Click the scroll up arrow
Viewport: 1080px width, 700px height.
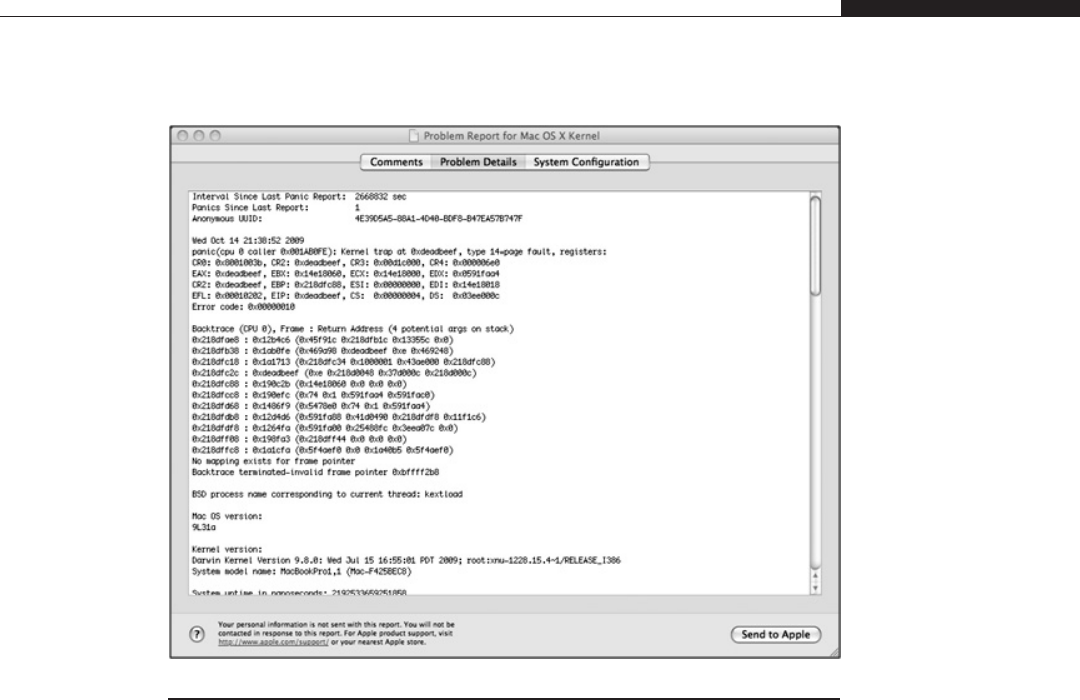tap(816, 575)
